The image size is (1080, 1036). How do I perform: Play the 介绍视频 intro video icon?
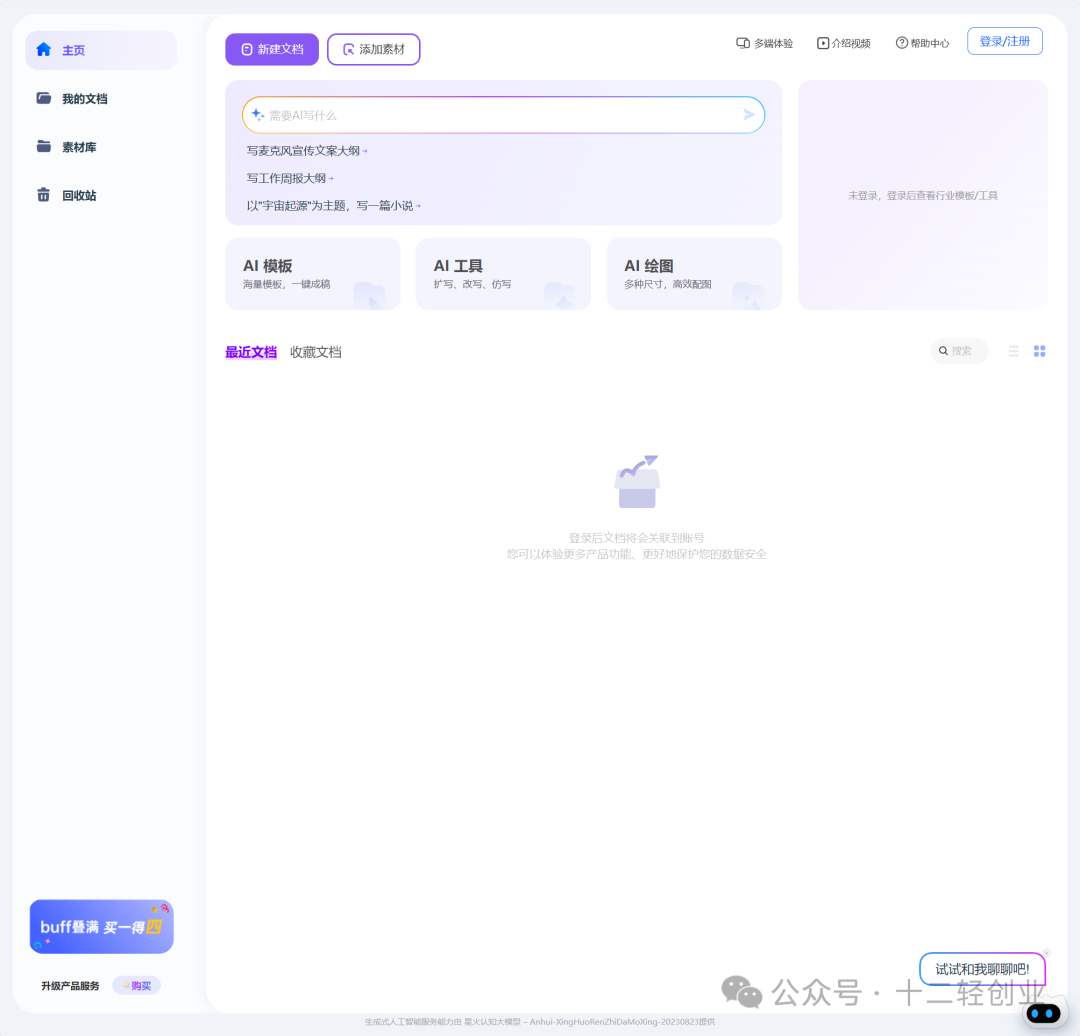[x=822, y=43]
